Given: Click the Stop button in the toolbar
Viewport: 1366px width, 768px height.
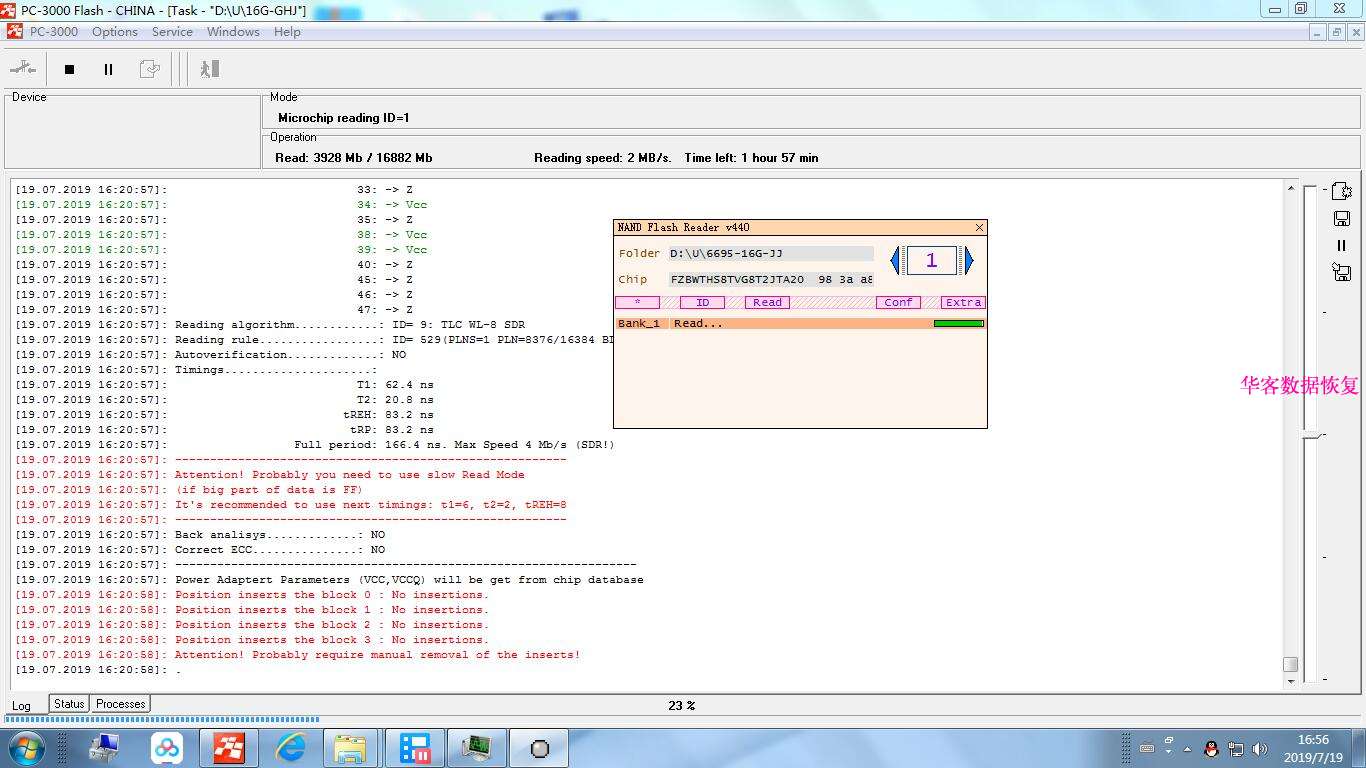Looking at the screenshot, I should (69, 69).
